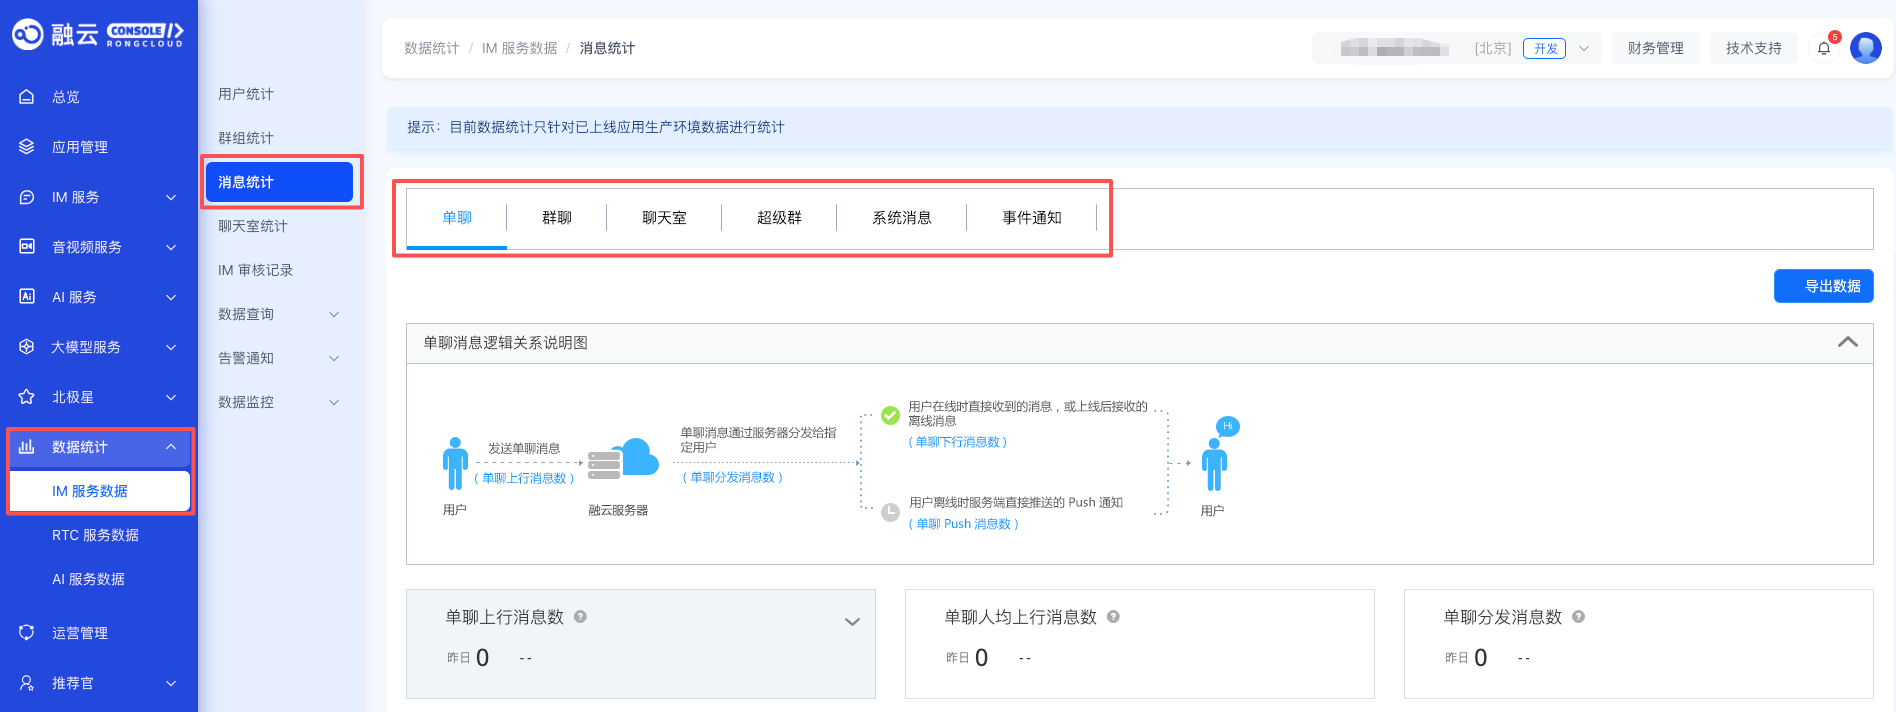Select 消息统计 in the submenu
This screenshot has height=712, width=1896.
click(279, 182)
